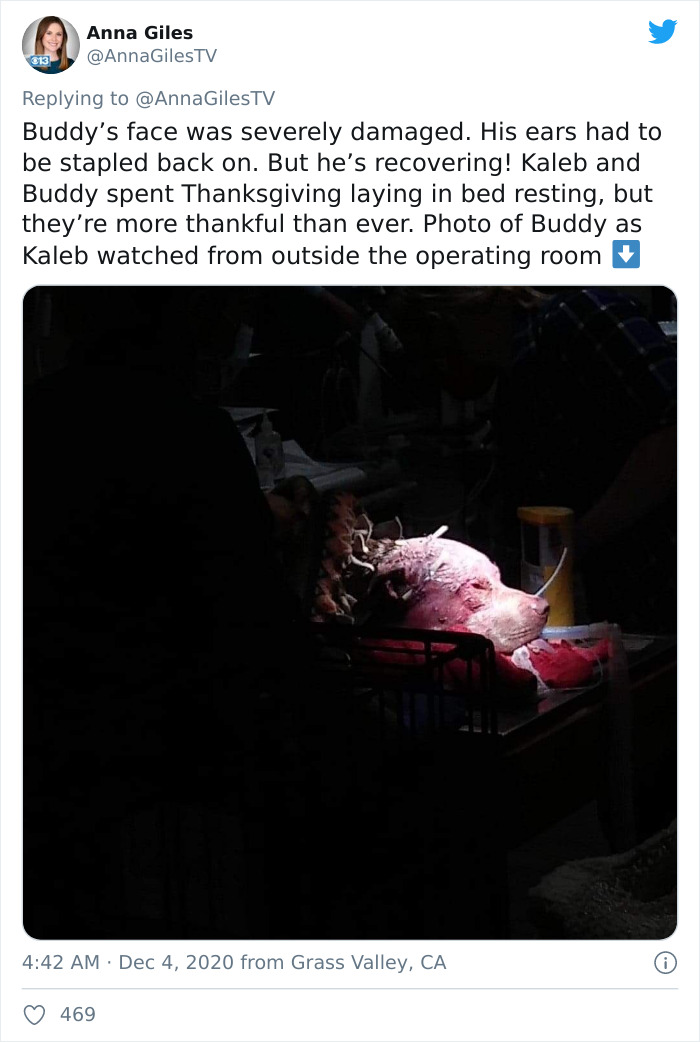This screenshot has width=700, height=1042.
Task: Follow the @AnnaGilesTV mention in reply line
Action: click(205, 98)
